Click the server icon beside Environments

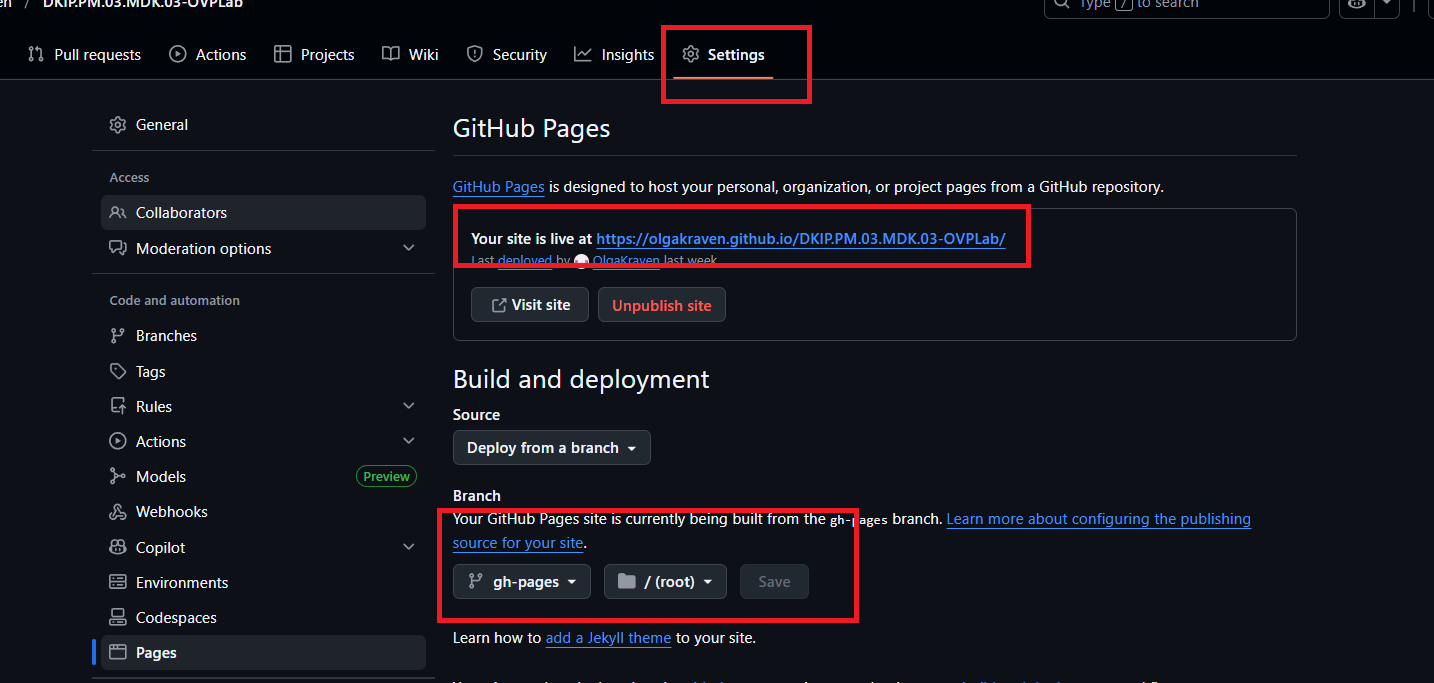pos(118,583)
